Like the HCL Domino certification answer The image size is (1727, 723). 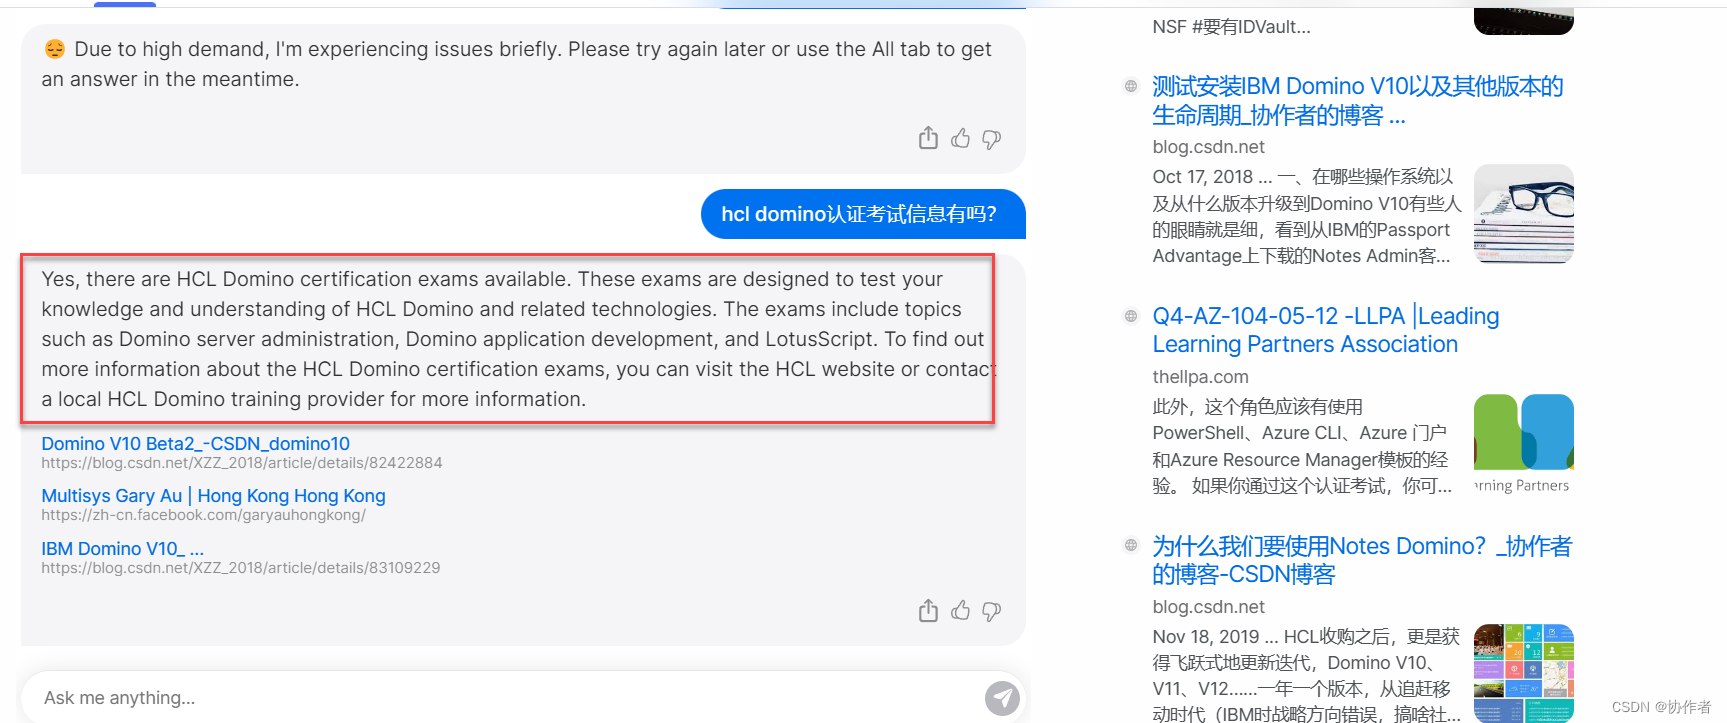[960, 610]
